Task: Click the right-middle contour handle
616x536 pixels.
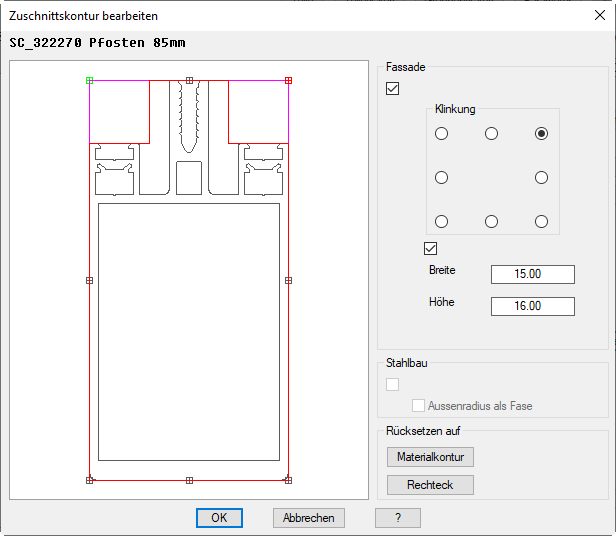Action: click(288, 281)
